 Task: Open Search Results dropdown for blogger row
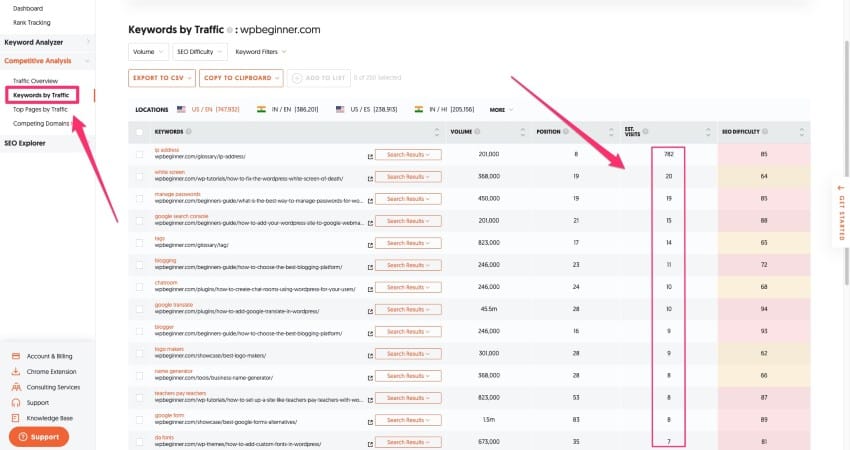408,332
